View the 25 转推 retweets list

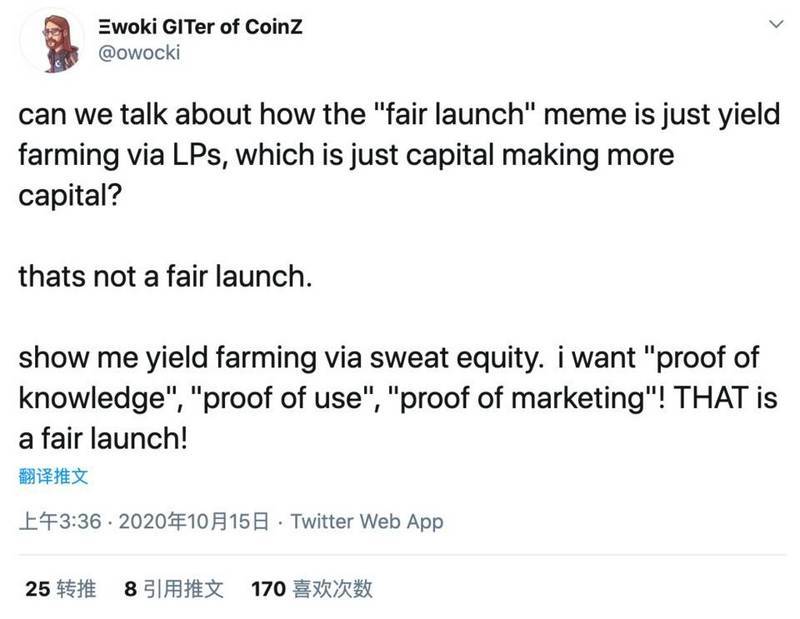click(61, 588)
